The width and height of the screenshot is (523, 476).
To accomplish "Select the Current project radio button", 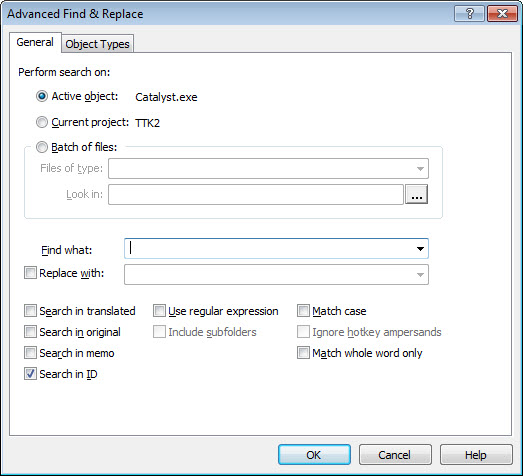I will click(x=42, y=122).
